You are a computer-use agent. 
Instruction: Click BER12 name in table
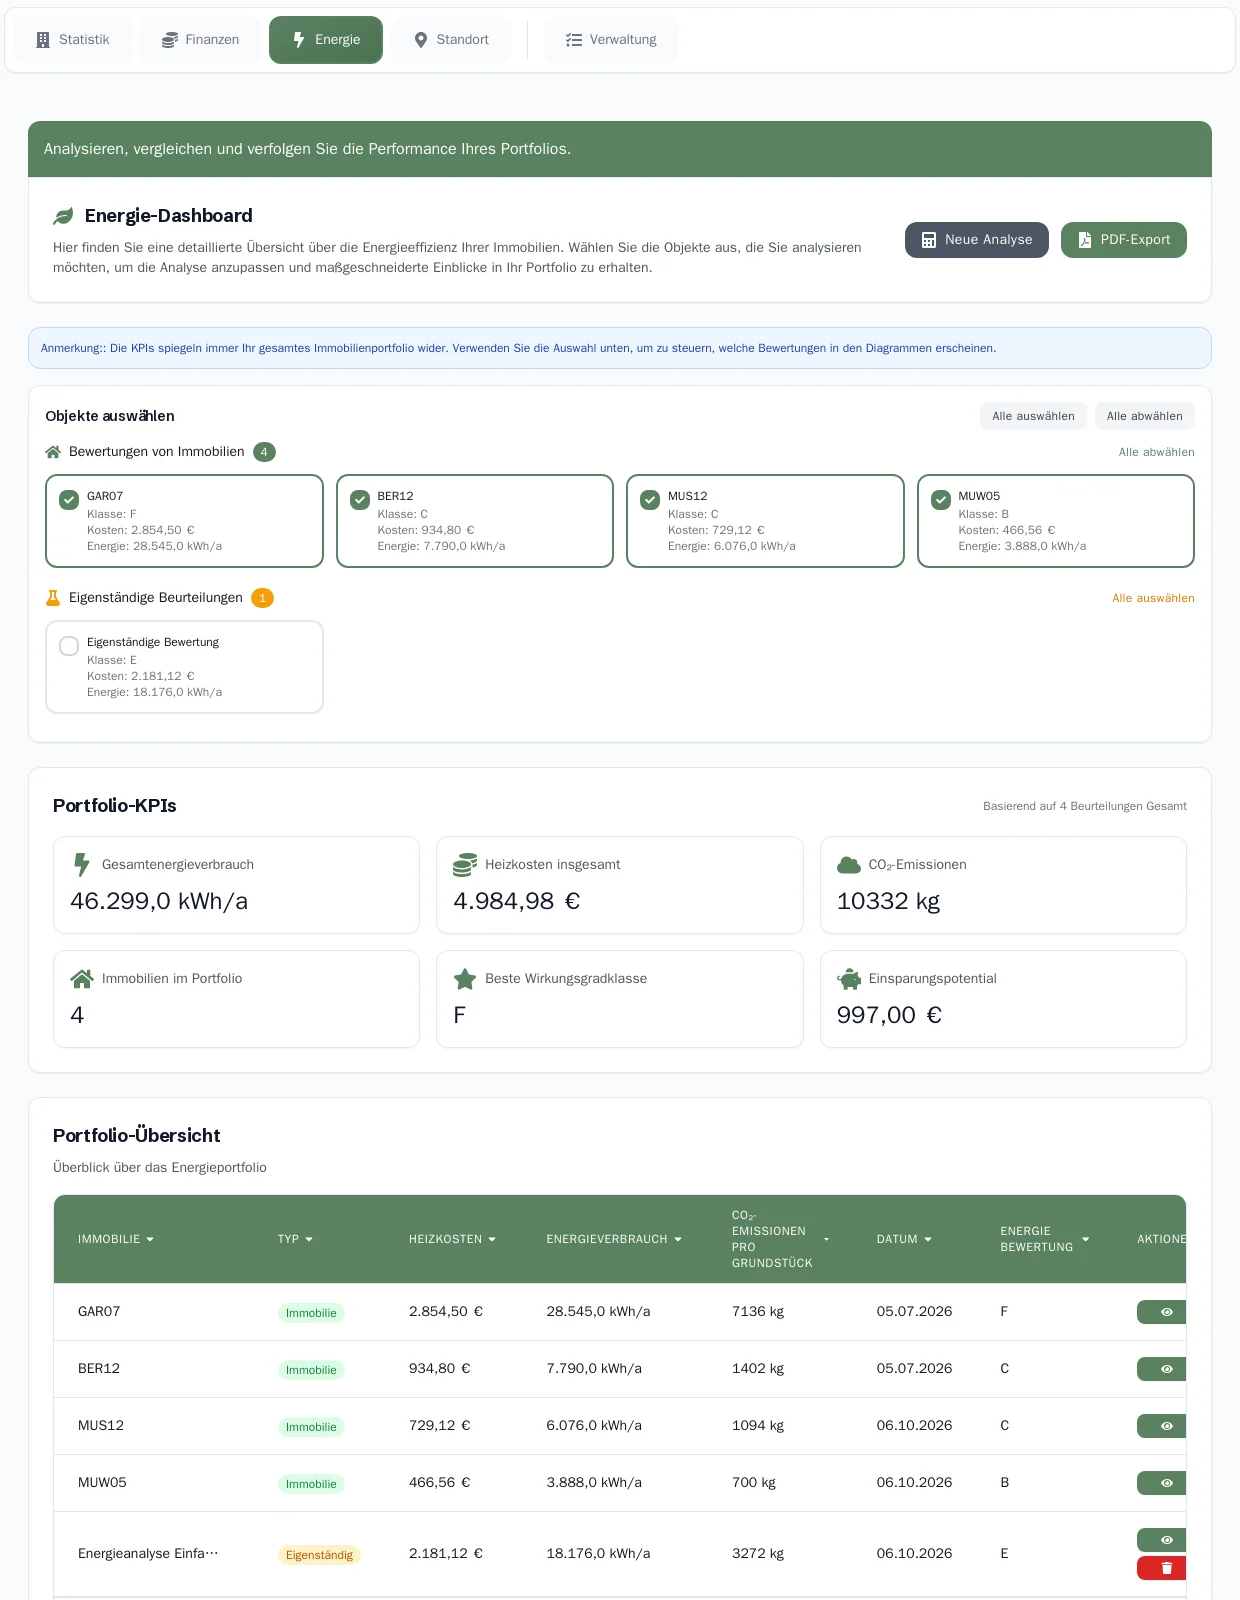(99, 1369)
